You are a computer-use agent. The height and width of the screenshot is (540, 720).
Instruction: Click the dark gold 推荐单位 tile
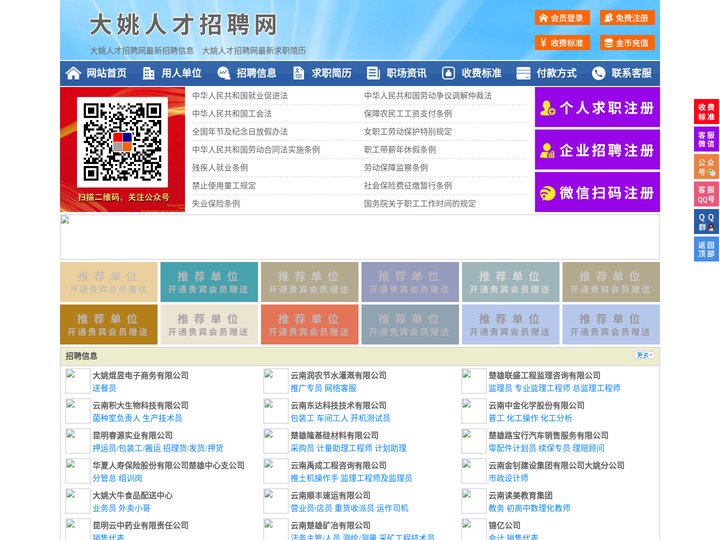[x=109, y=324]
